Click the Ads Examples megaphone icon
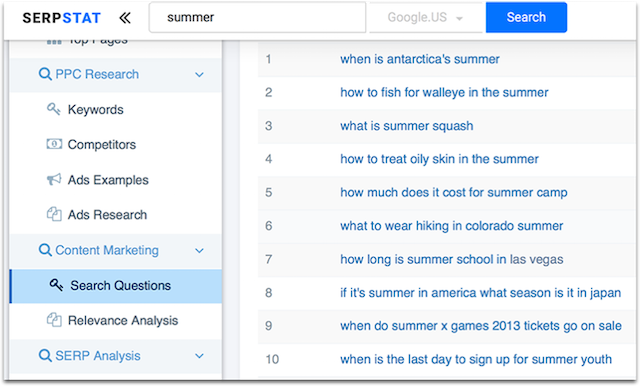Screen dimensions: 640x386 coord(54,179)
